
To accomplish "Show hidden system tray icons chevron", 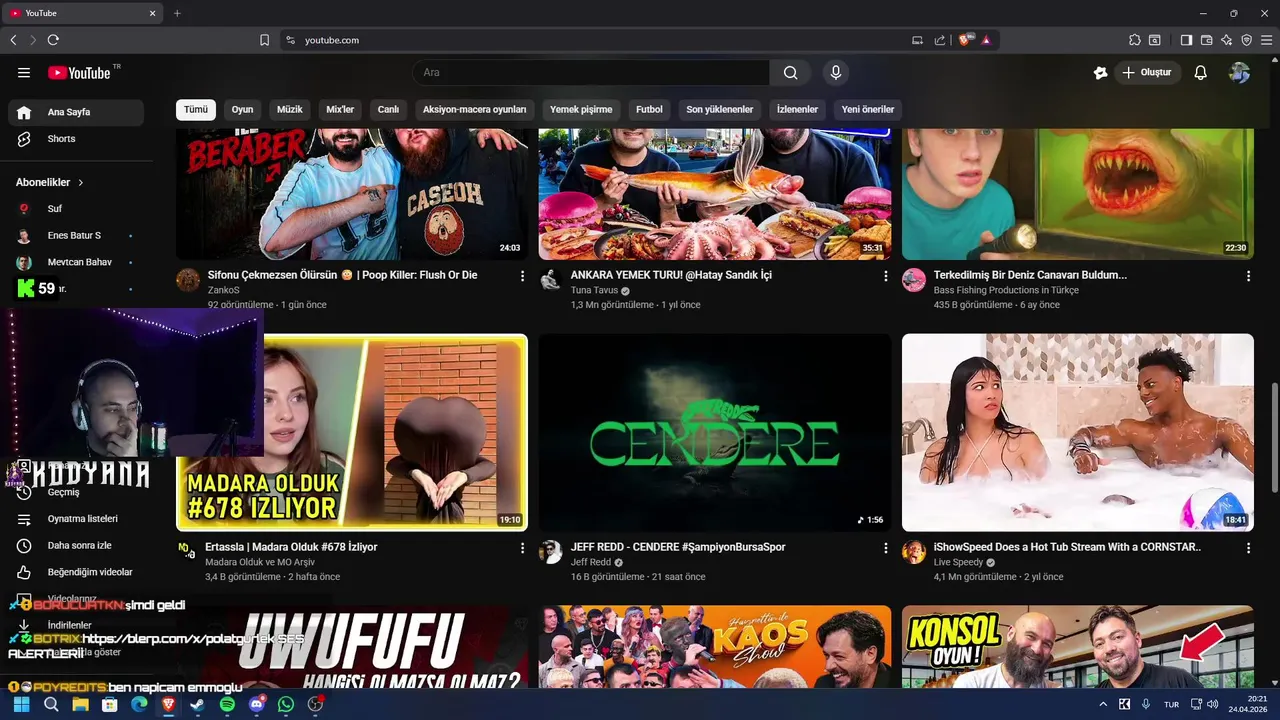I will 1103,705.
